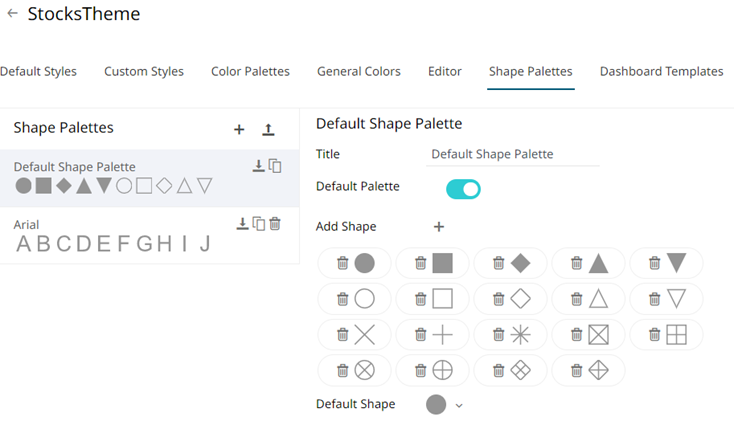Switch to the Dashboard Templates tab
Screen dimensions: 734x425
[x=661, y=71]
